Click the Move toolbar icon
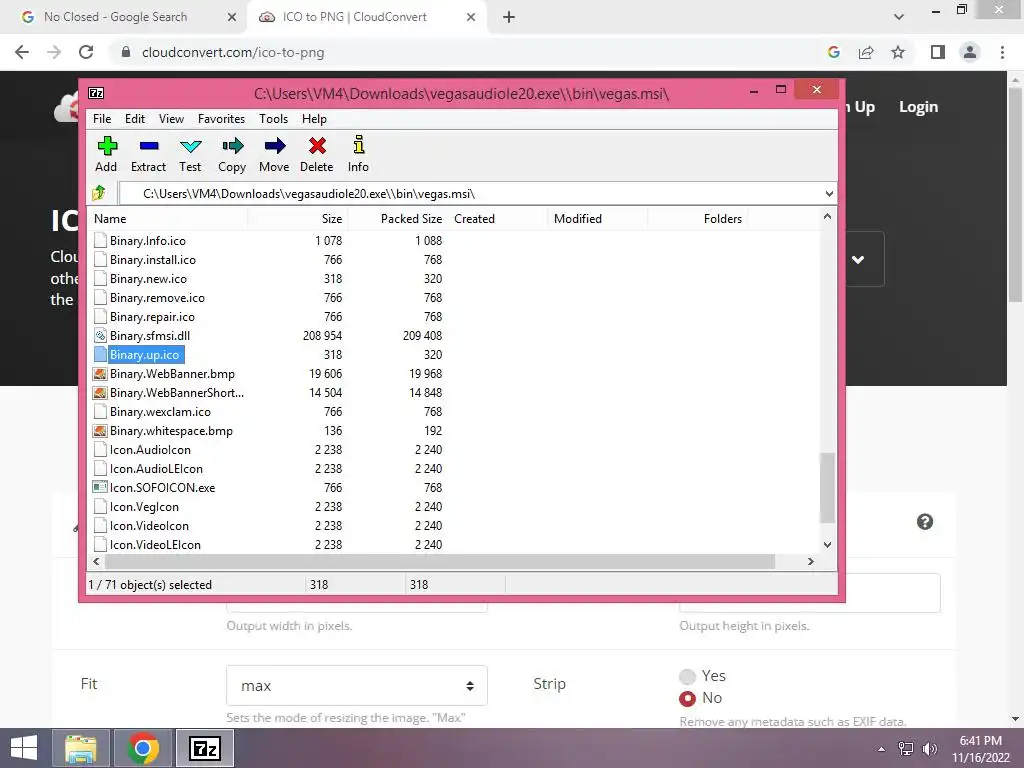 [274, 146]
